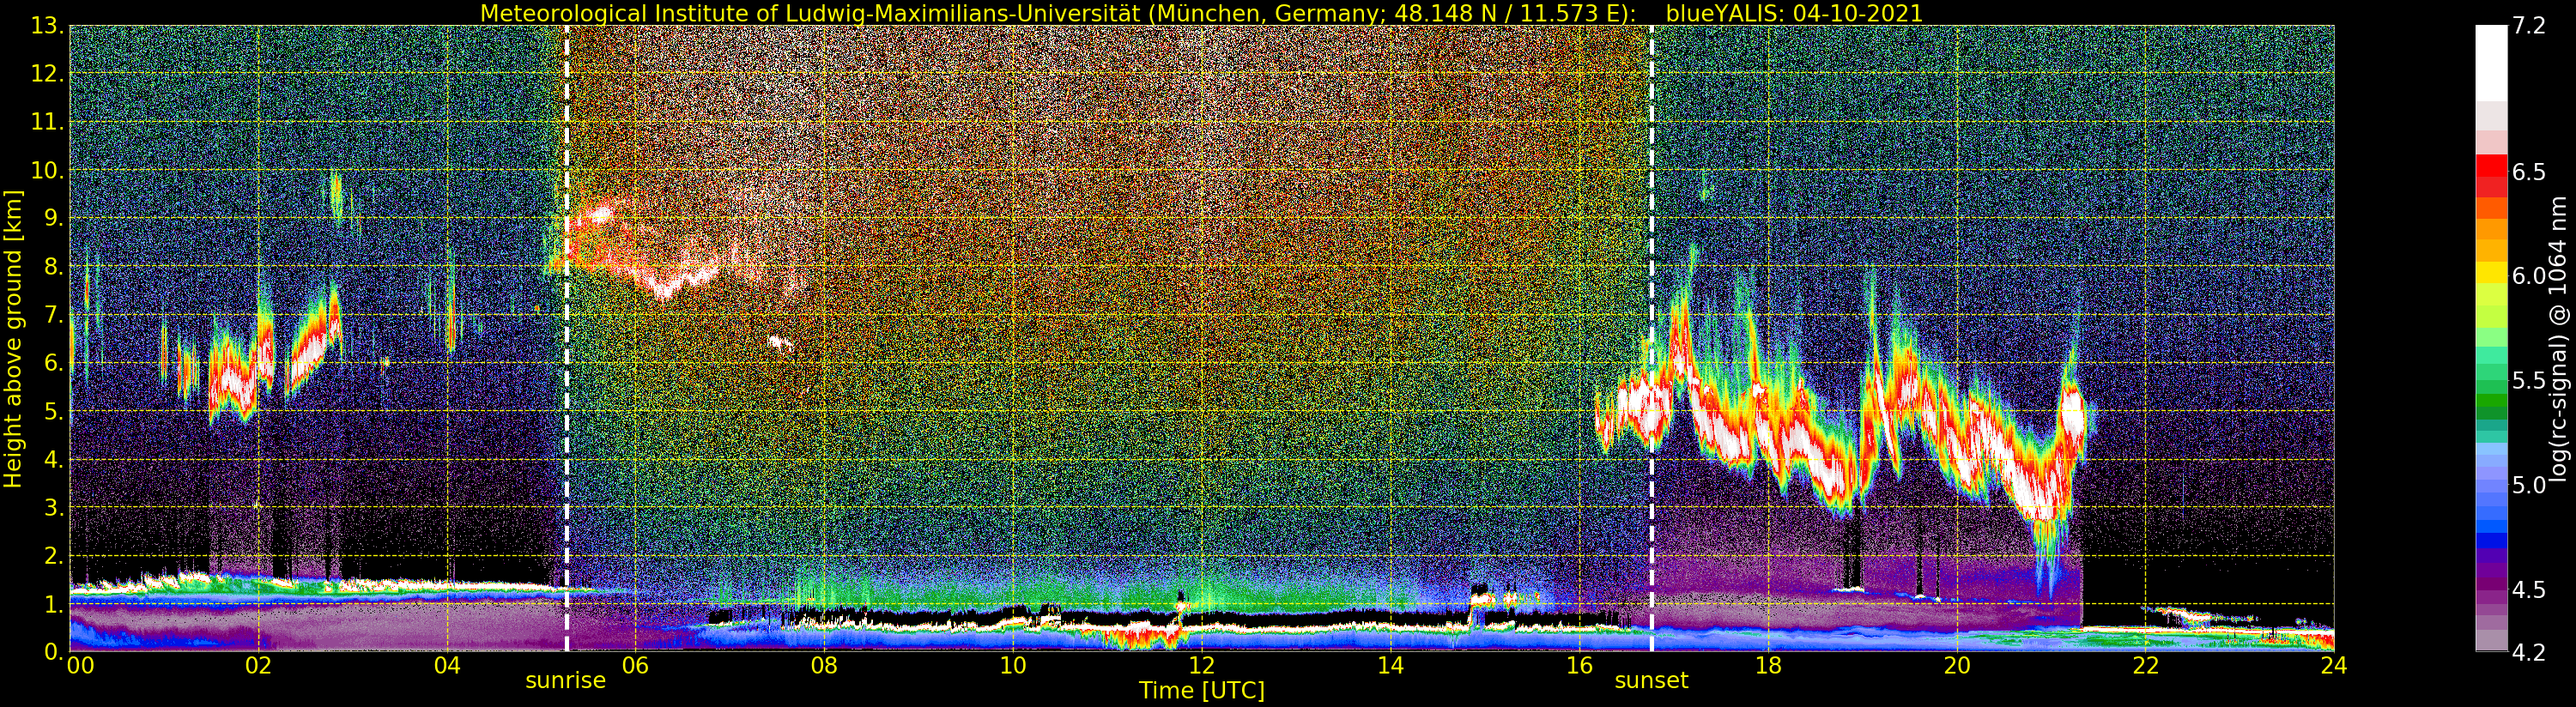Image resolution: width=2576 pixels, height=707 pixels.
Task: Click the height axis tick label 1
Action: click(54, 604)
